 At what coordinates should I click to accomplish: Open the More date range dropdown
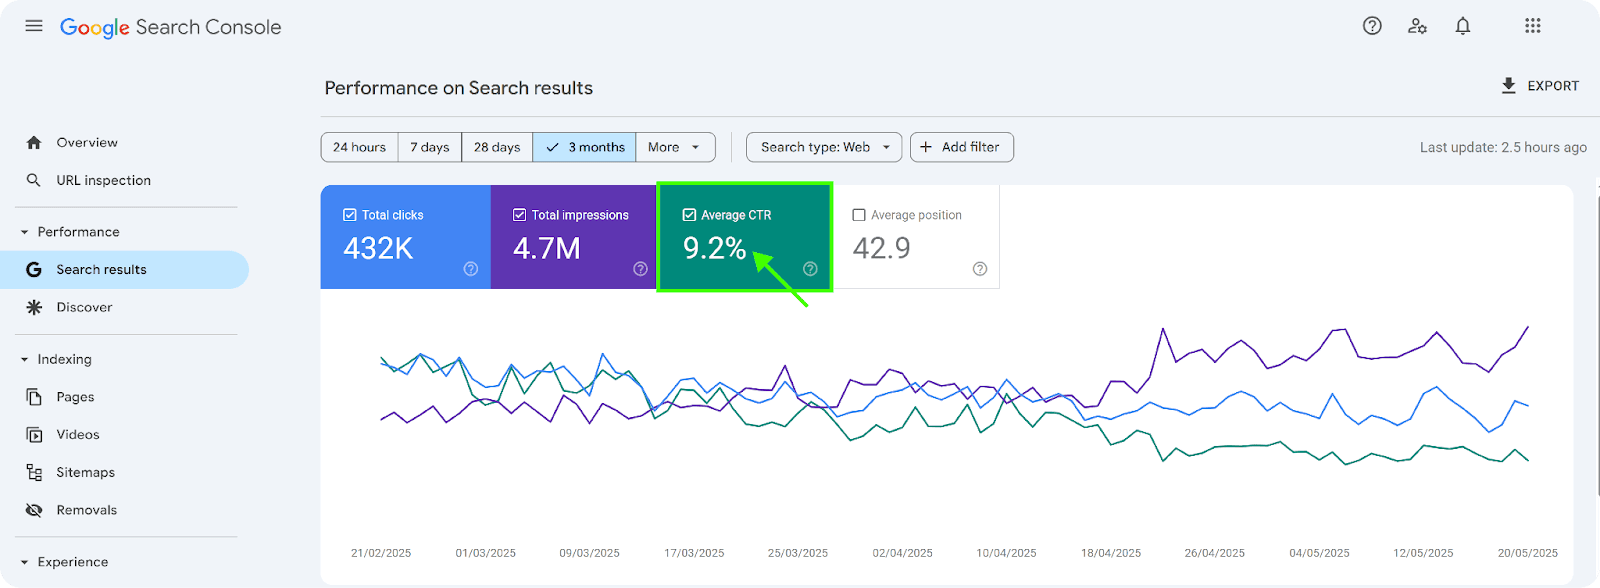point(675,147)
